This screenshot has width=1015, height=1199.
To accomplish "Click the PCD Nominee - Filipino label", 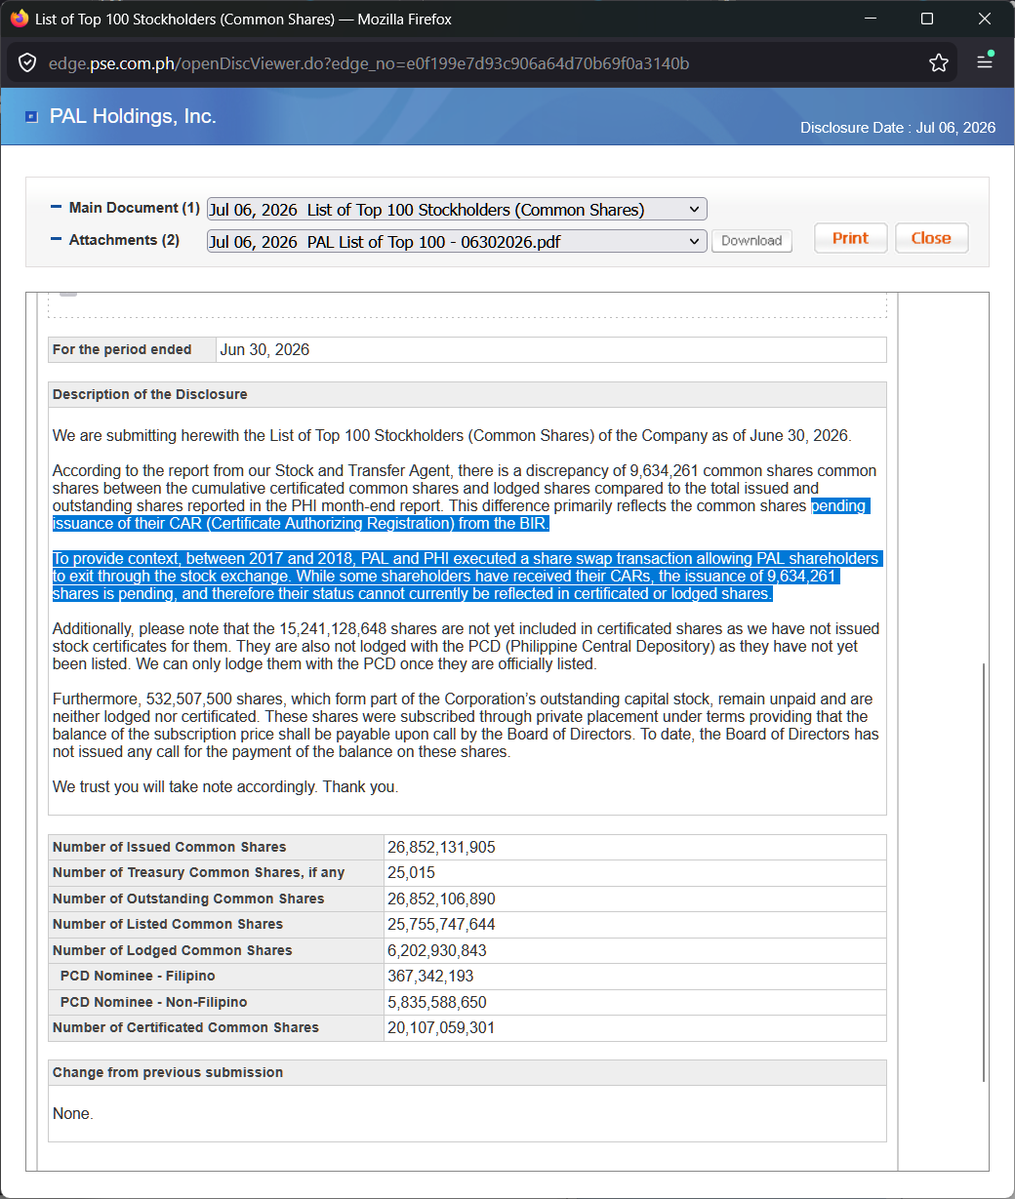I will click(x=138, y=976).
